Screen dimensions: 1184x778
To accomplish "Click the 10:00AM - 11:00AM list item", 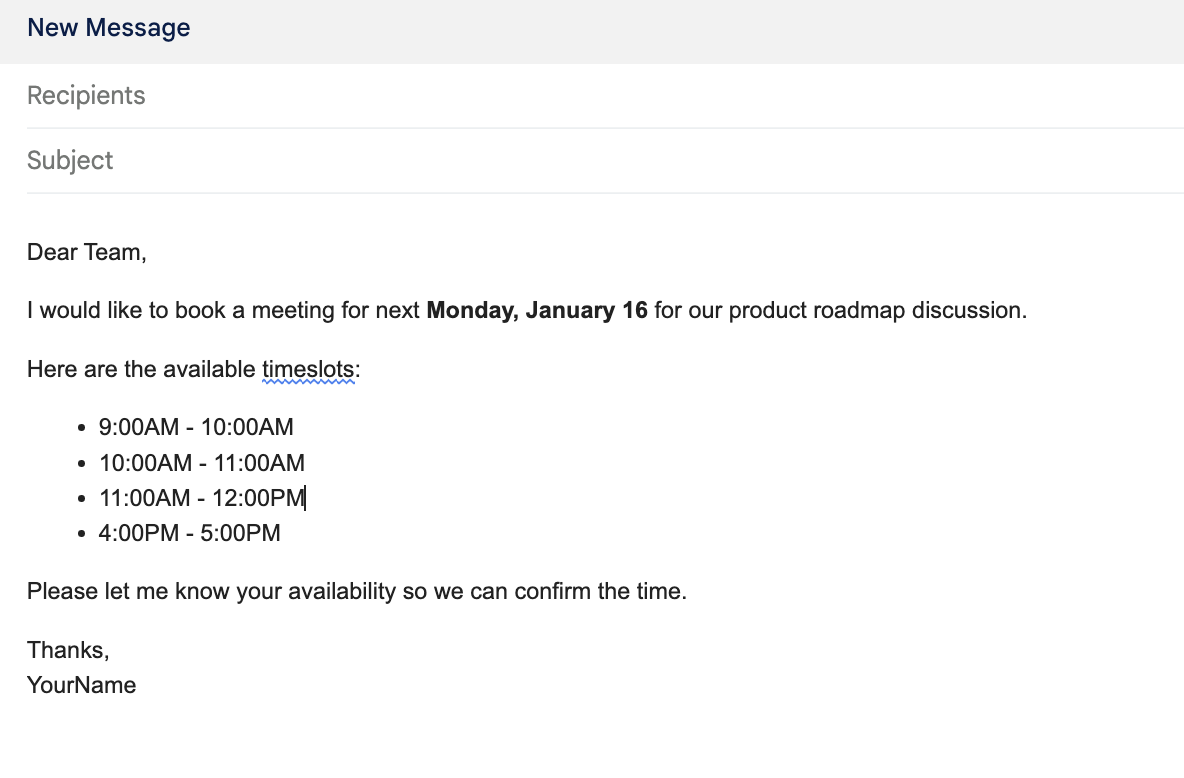I will [201, 463].
